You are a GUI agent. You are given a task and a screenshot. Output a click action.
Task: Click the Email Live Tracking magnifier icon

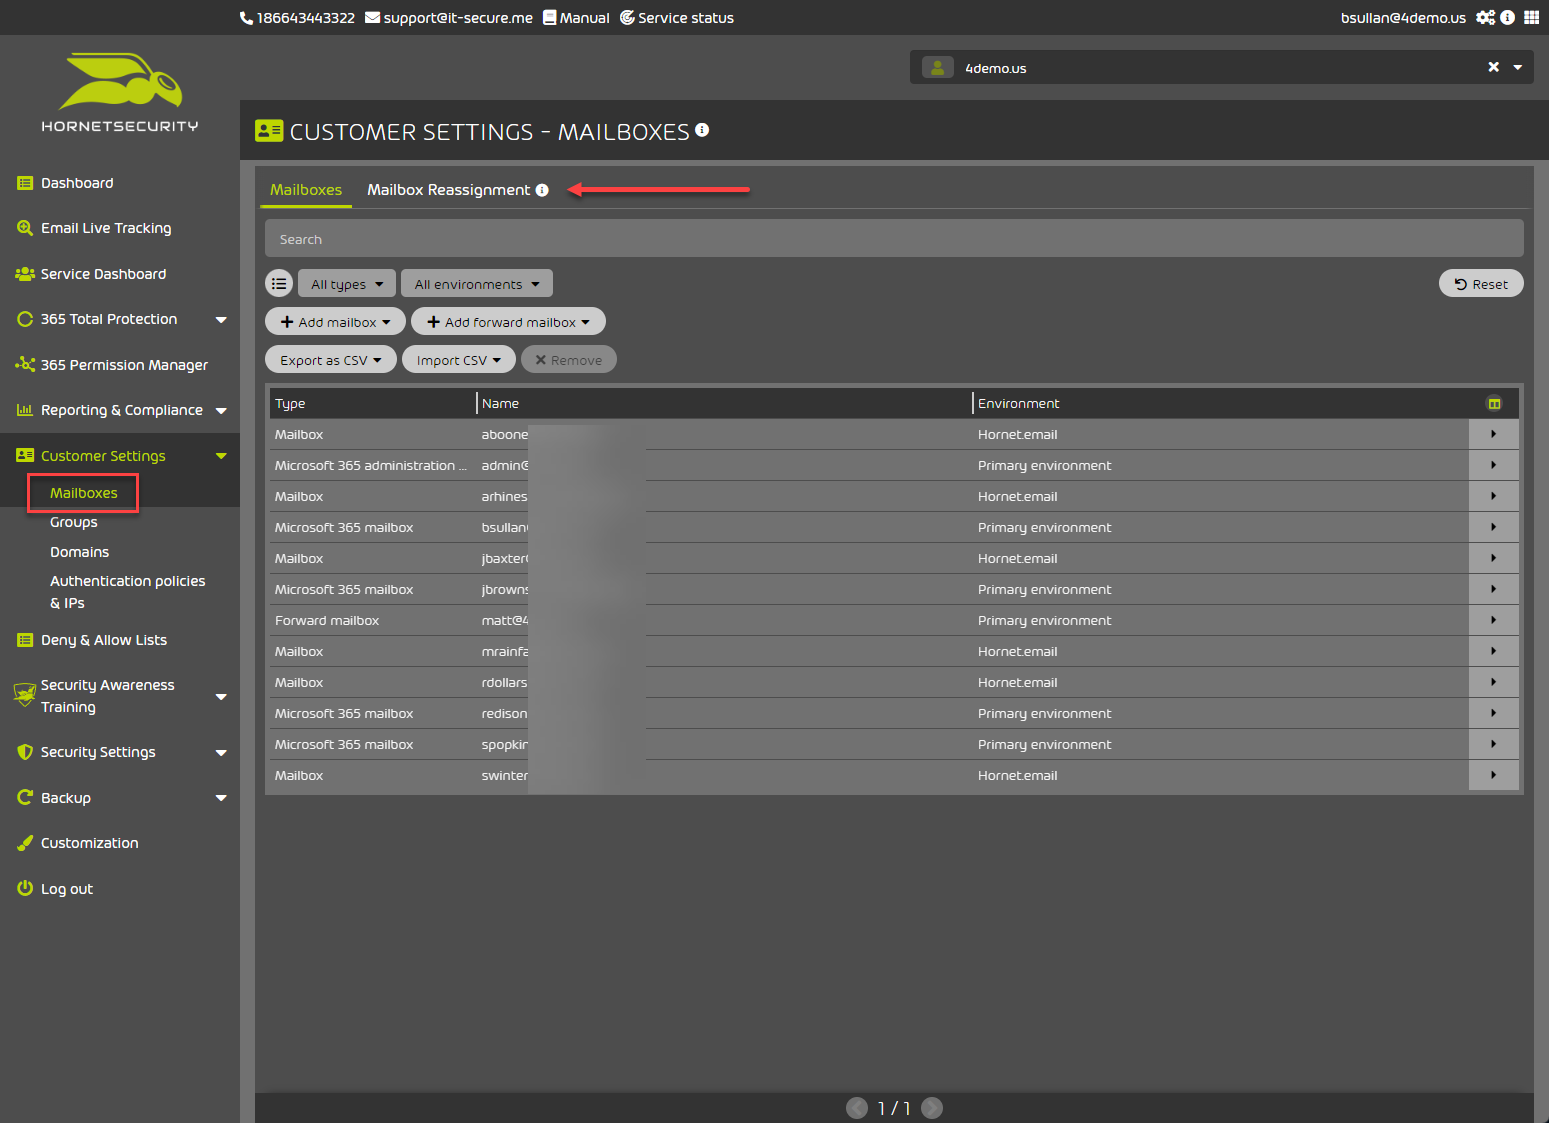25,228
